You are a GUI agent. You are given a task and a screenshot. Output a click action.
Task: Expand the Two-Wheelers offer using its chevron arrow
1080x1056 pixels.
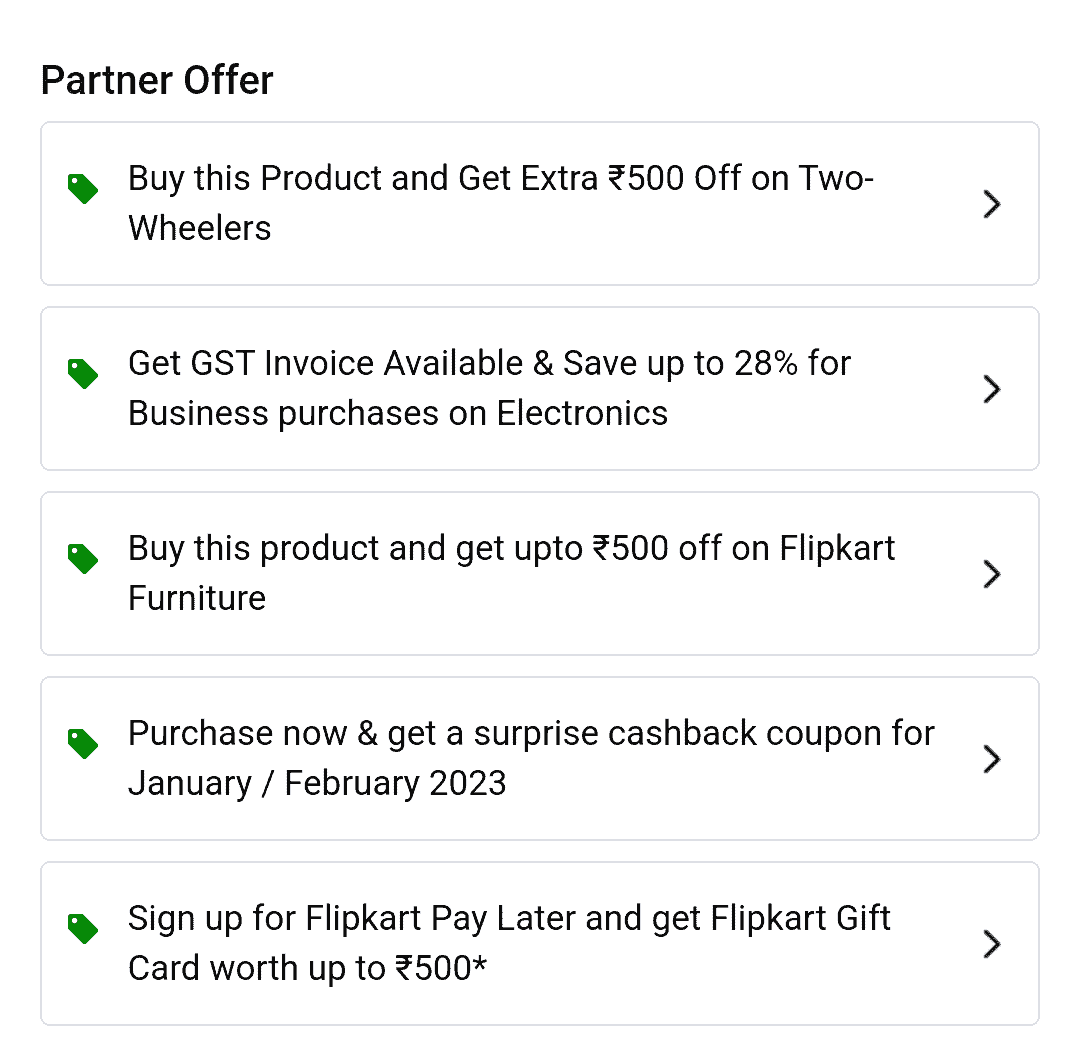tap(991, 204)
